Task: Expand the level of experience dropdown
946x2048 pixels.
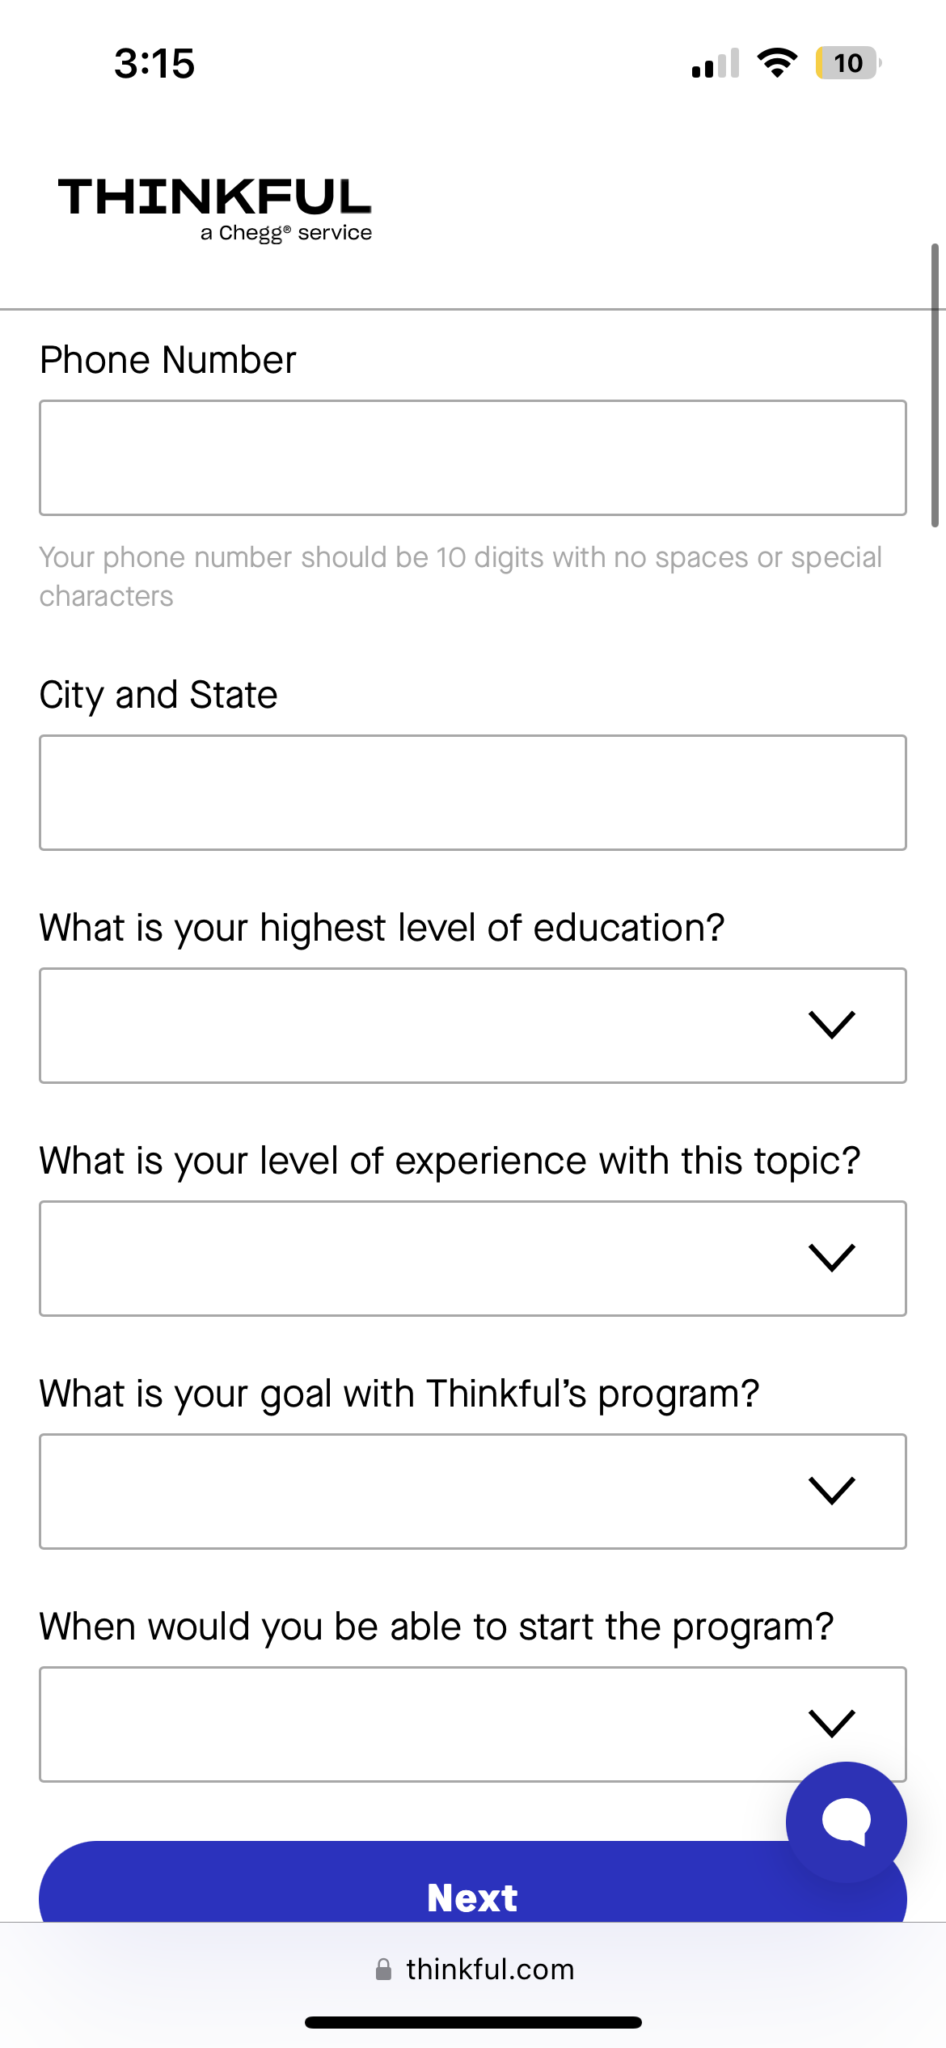Action: (x=472, y=1257)
